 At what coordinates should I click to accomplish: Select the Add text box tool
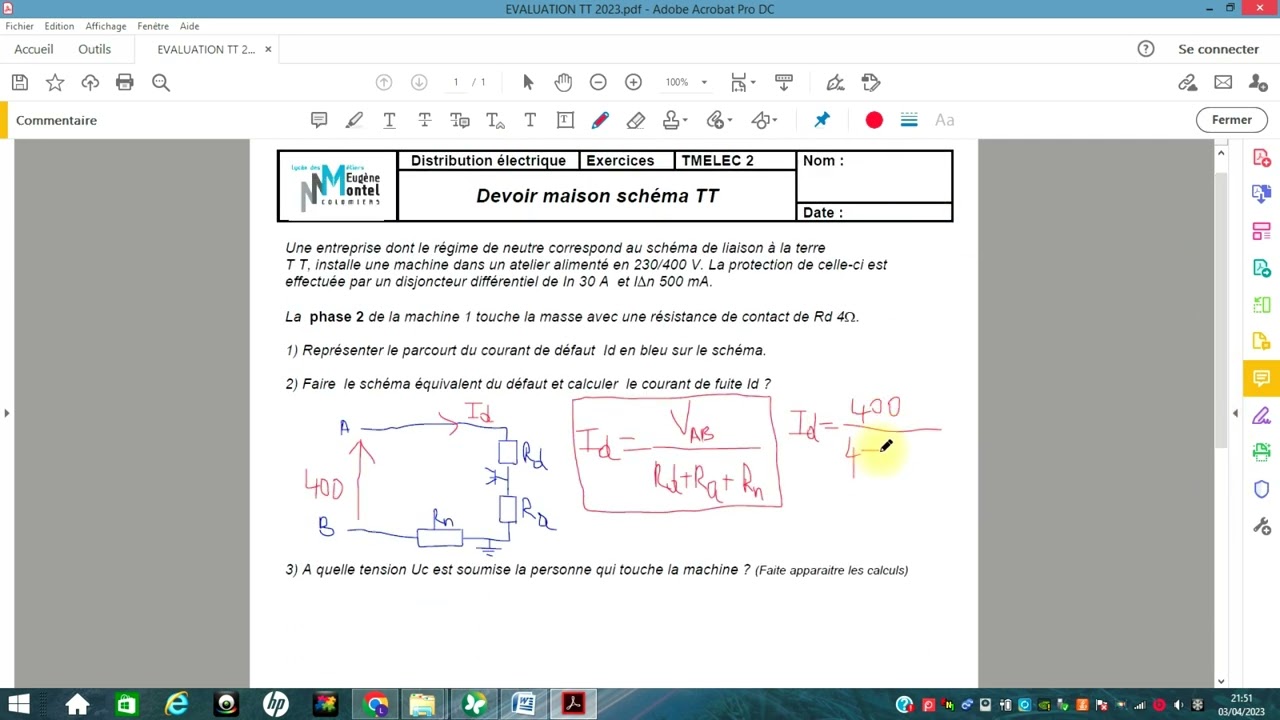[x=565, y=120]
